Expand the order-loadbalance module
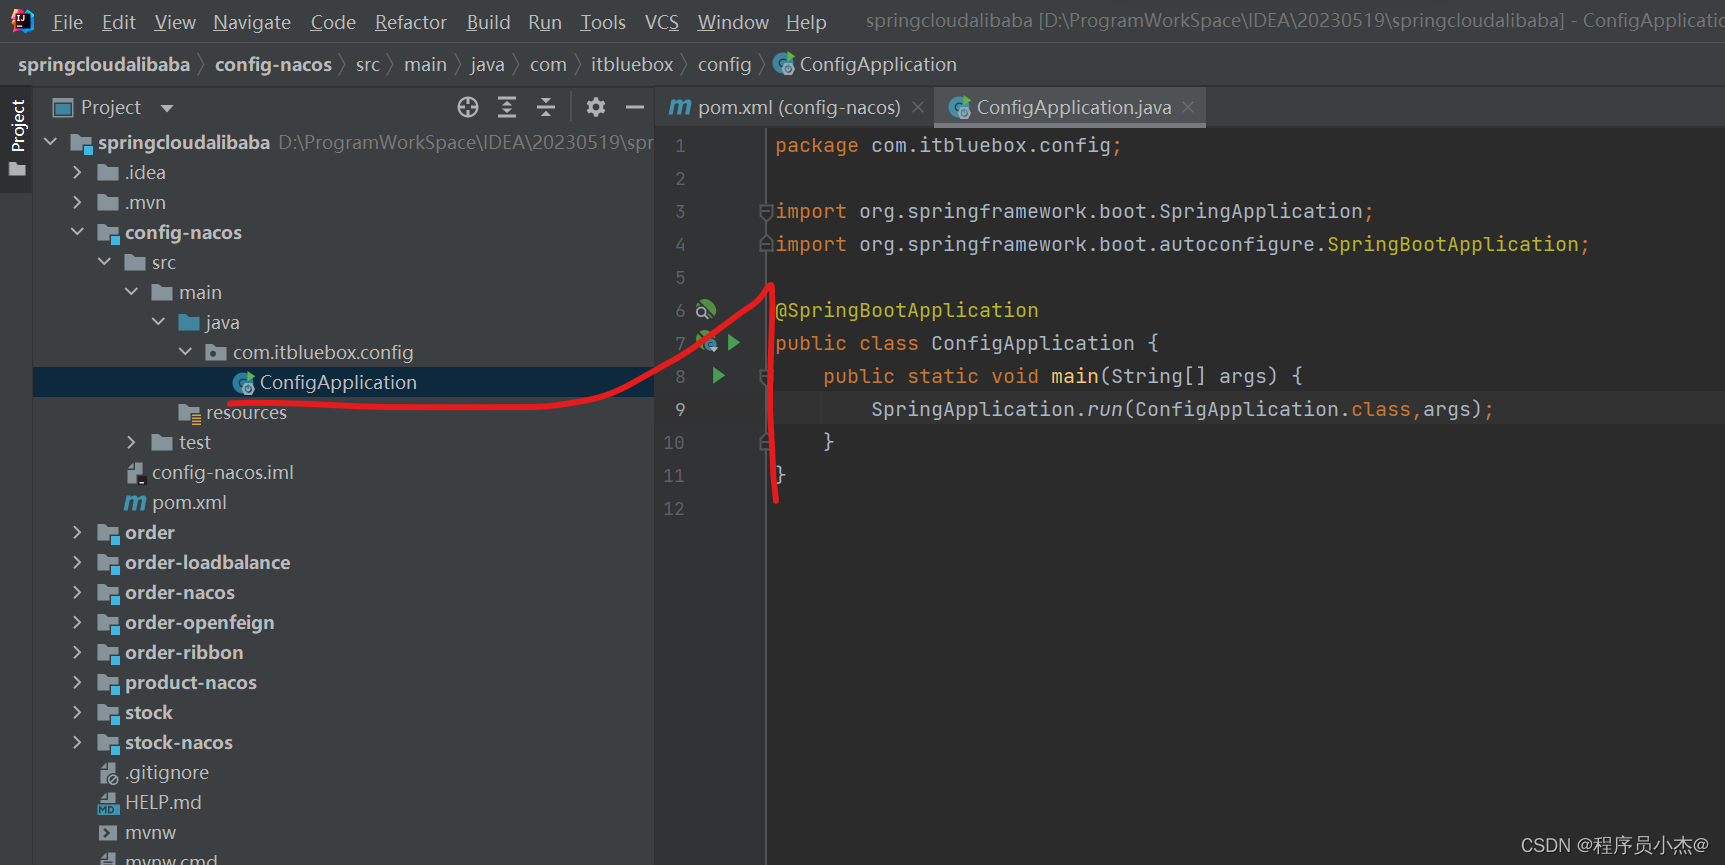Image resolution: width=1725 pixels, height=865 pixels. (x=77, y=562)
